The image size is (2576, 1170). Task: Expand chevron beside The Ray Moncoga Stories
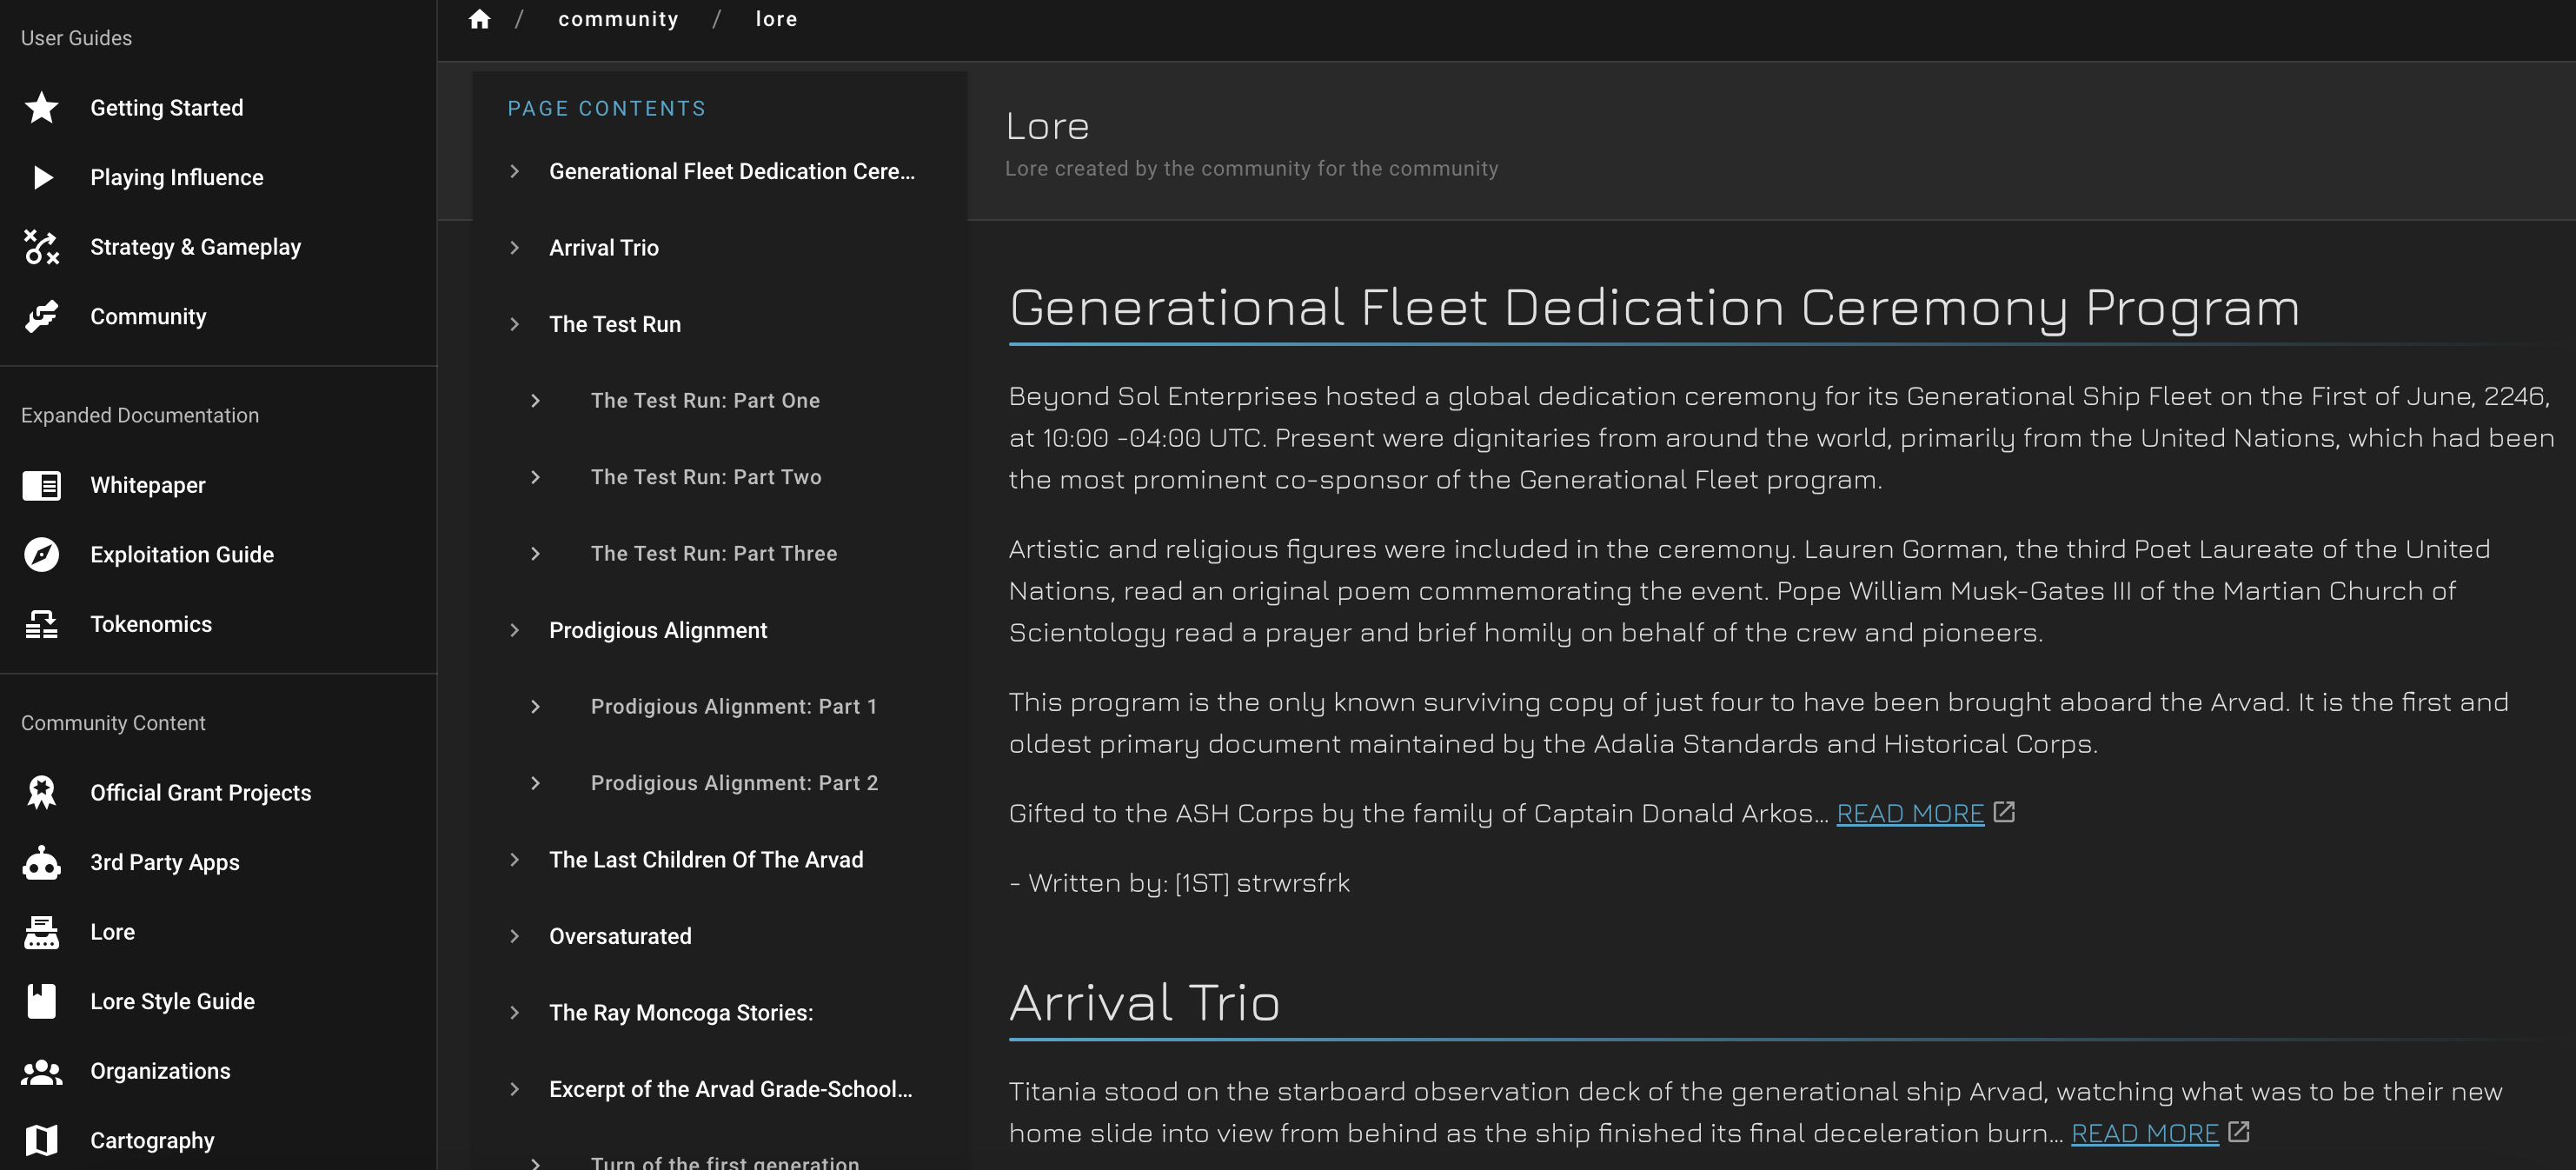[514, 1012]
